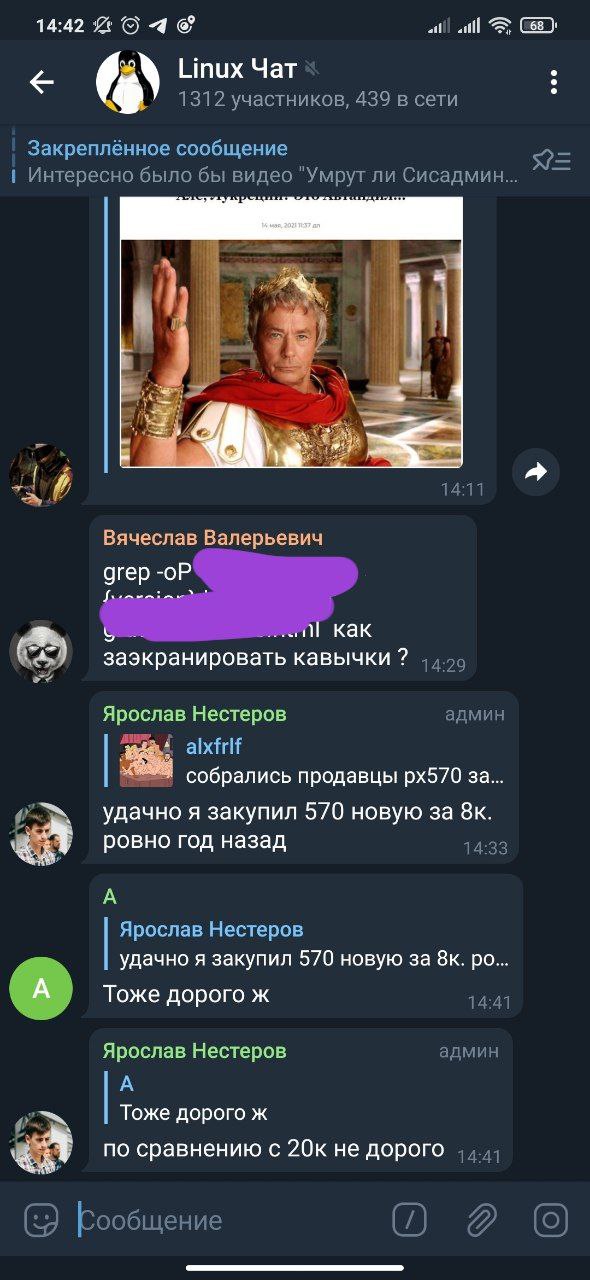Open the sticker and emoji panel
Image resolution: width=590 pixels, height=1280 pixels.
tap(41, 1219)
